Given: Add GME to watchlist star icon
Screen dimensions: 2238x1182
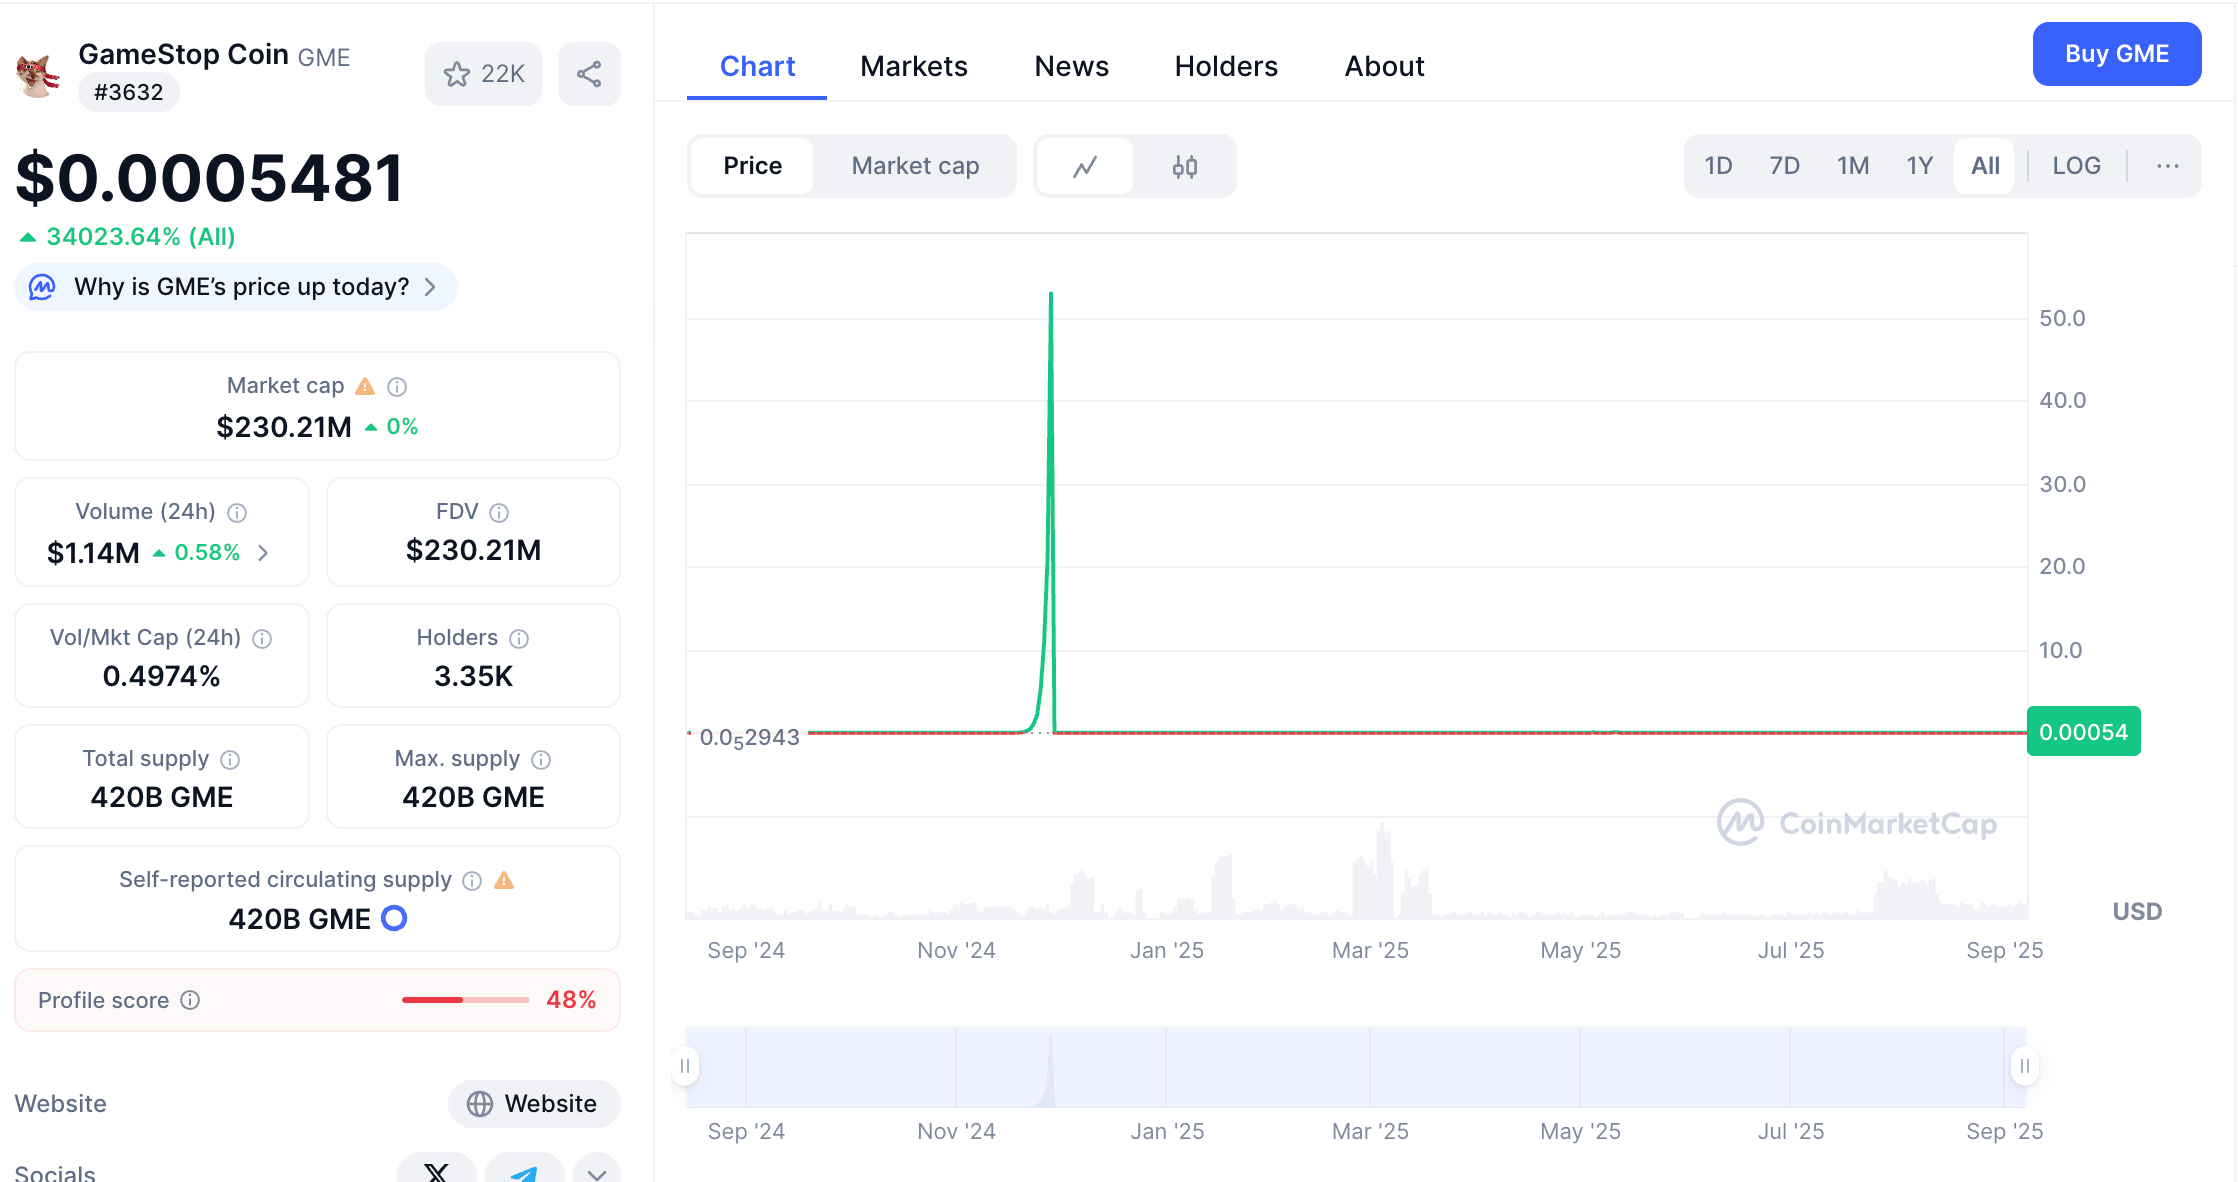Looking at the screenshot, I should click(x=457, y=74).
